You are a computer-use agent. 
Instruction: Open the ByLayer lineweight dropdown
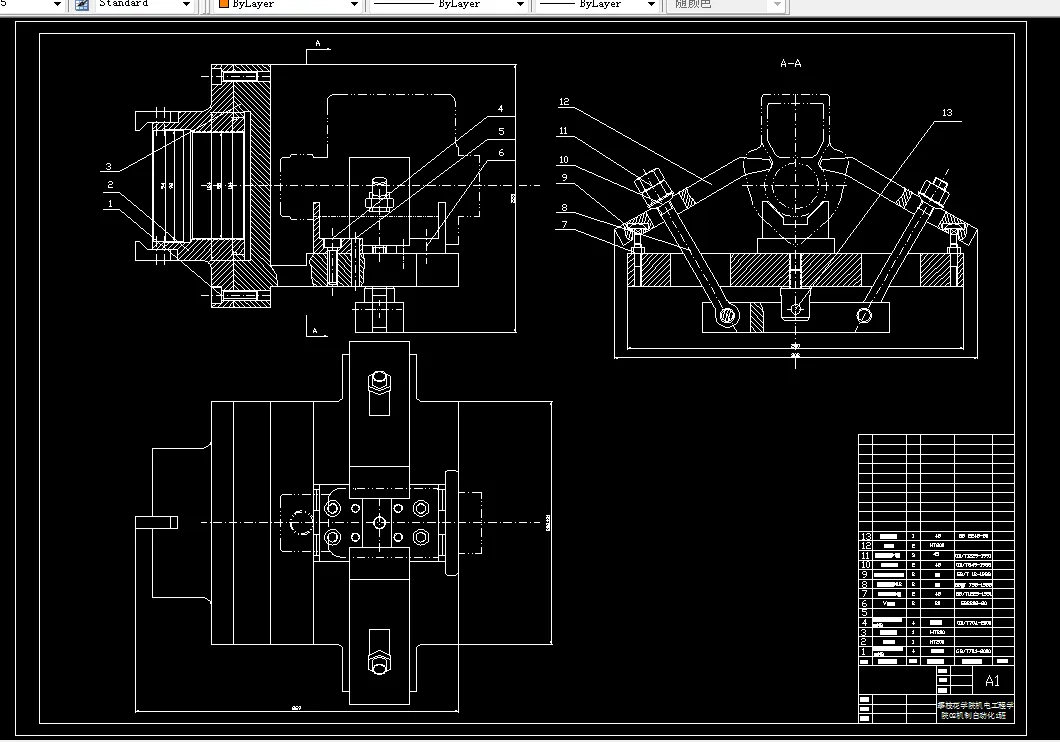coord(651,4)
